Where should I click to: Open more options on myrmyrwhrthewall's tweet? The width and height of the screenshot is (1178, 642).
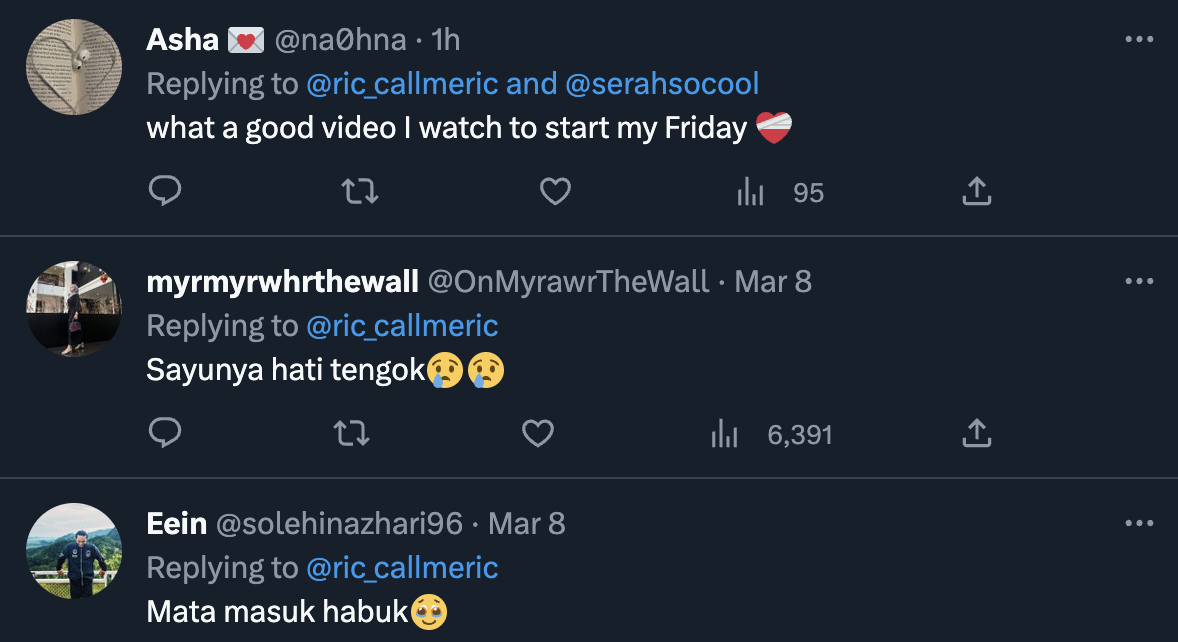point(1139,282)
